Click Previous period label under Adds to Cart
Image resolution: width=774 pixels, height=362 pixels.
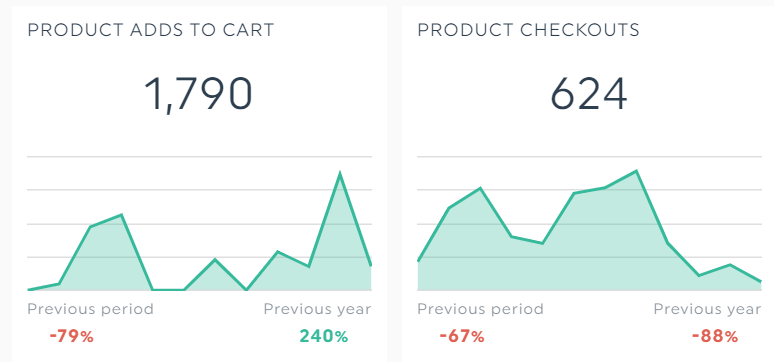tap(90, 310)
